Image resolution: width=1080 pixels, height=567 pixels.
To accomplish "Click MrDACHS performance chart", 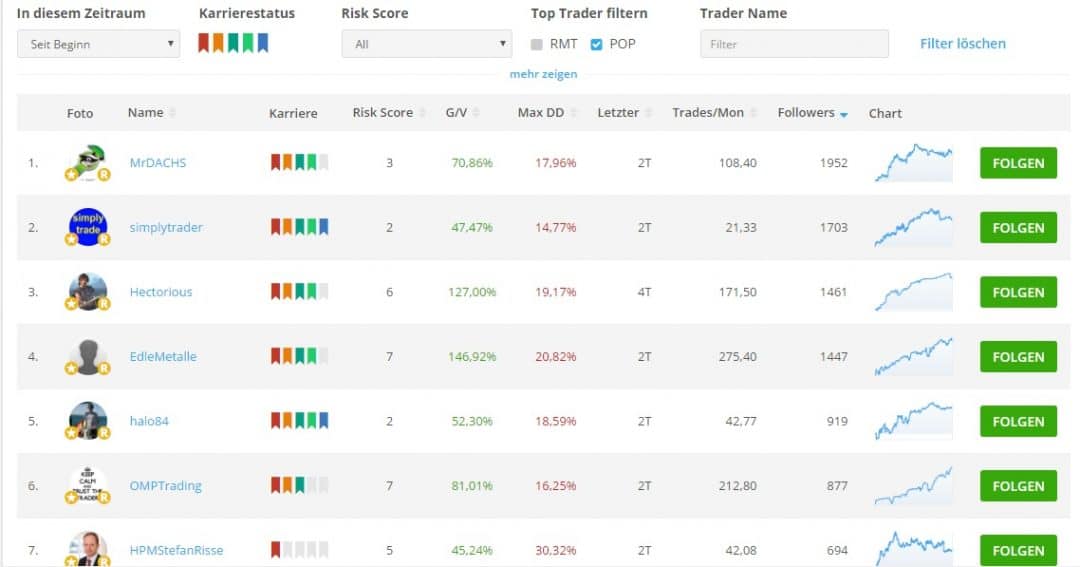I will pyautogui.click(x=913, y=163).
